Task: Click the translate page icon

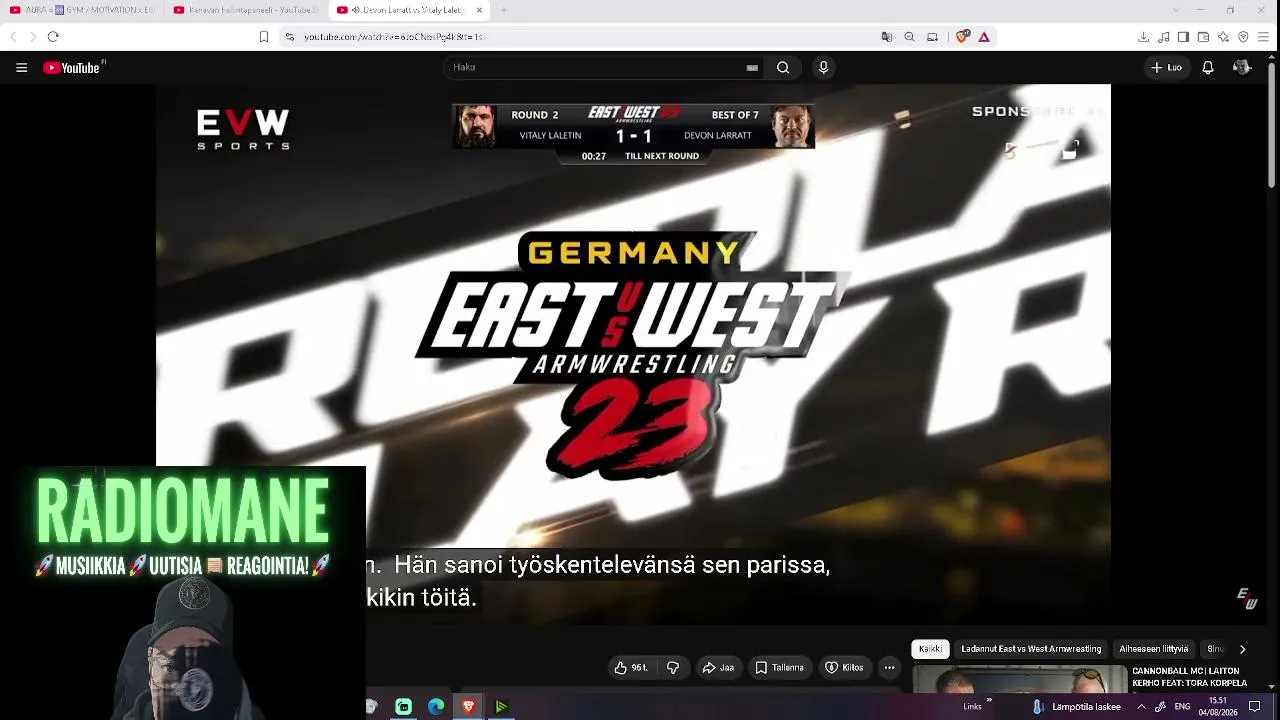Action: (x=886, y=37)
